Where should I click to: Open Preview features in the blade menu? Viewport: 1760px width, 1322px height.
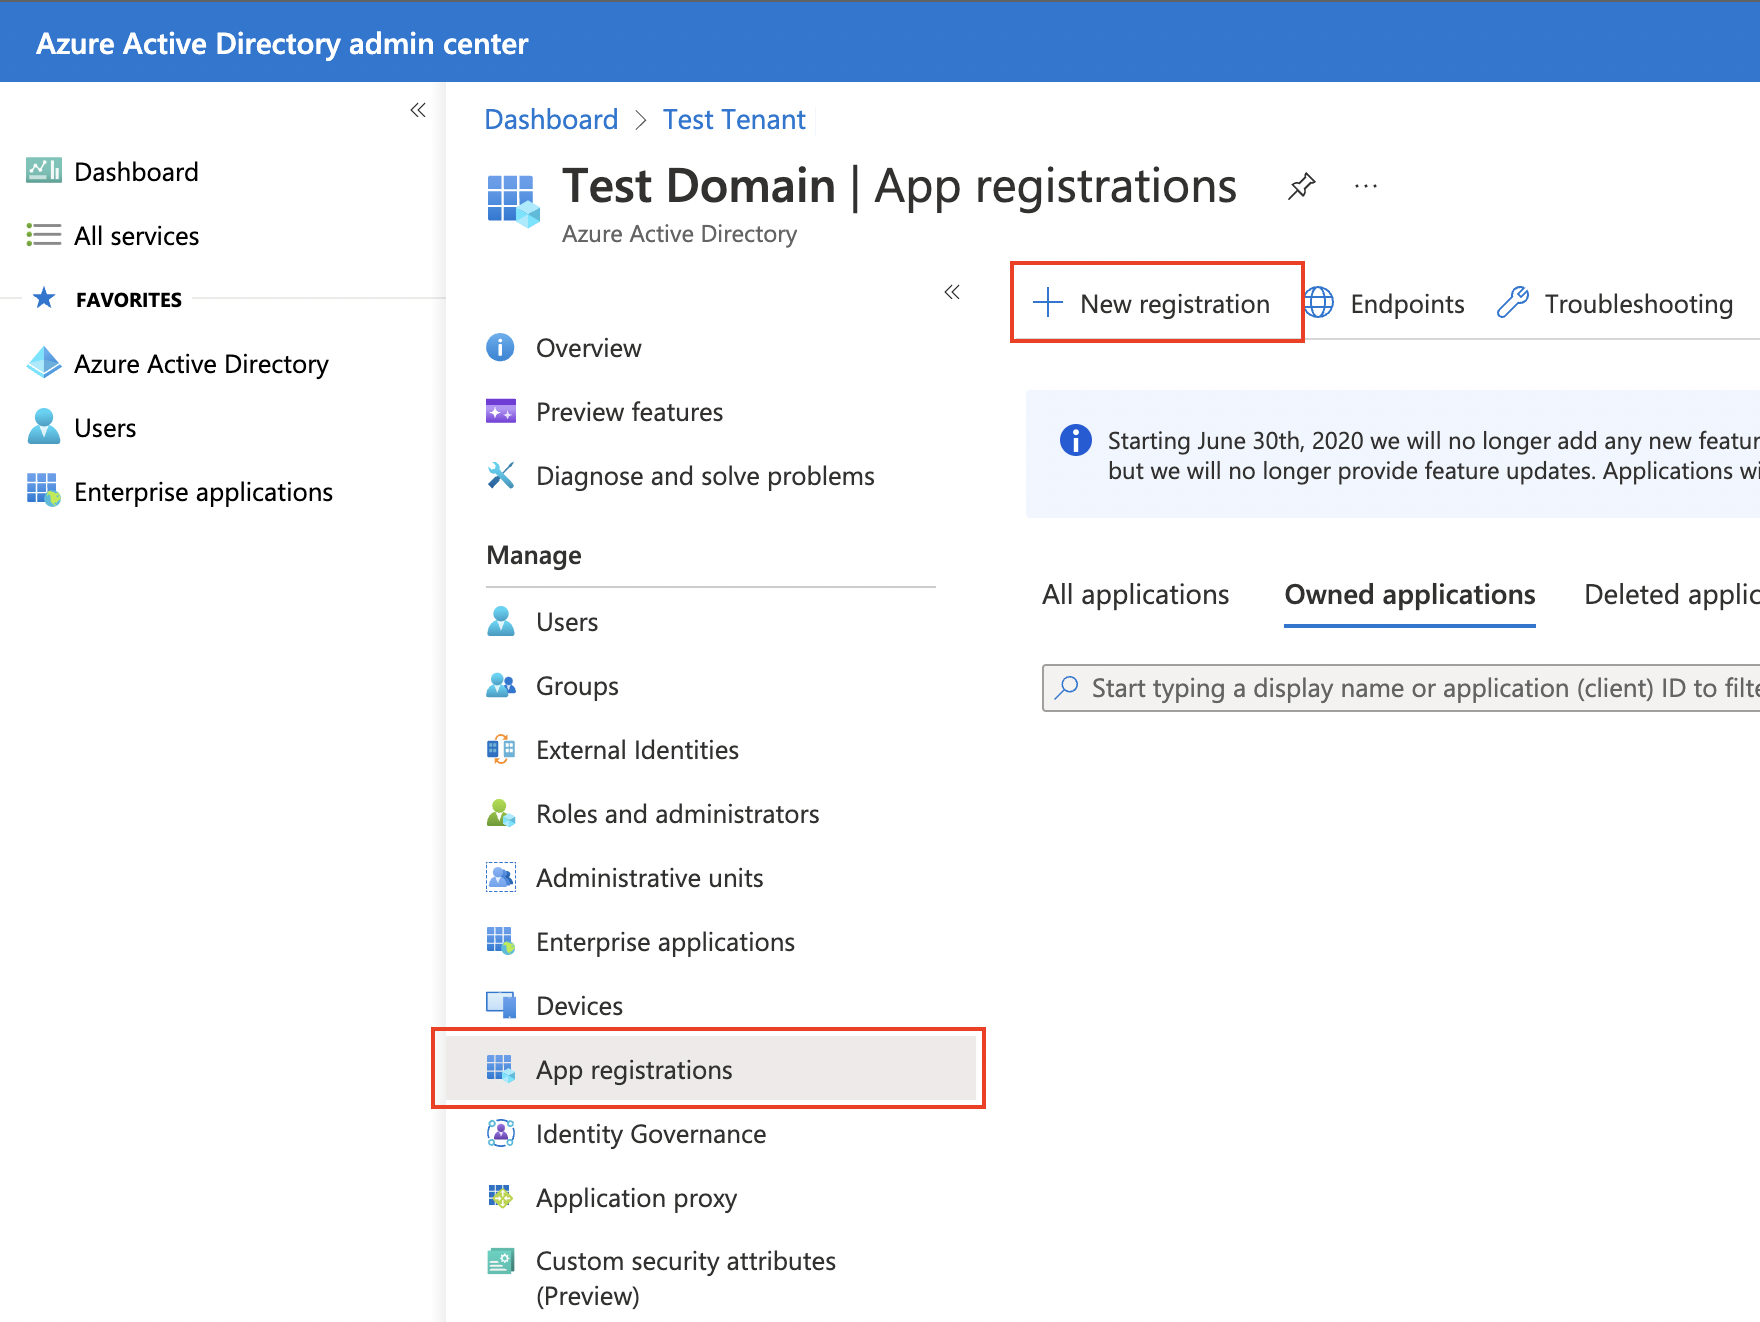pyautogui.click(x=629, y=411)
